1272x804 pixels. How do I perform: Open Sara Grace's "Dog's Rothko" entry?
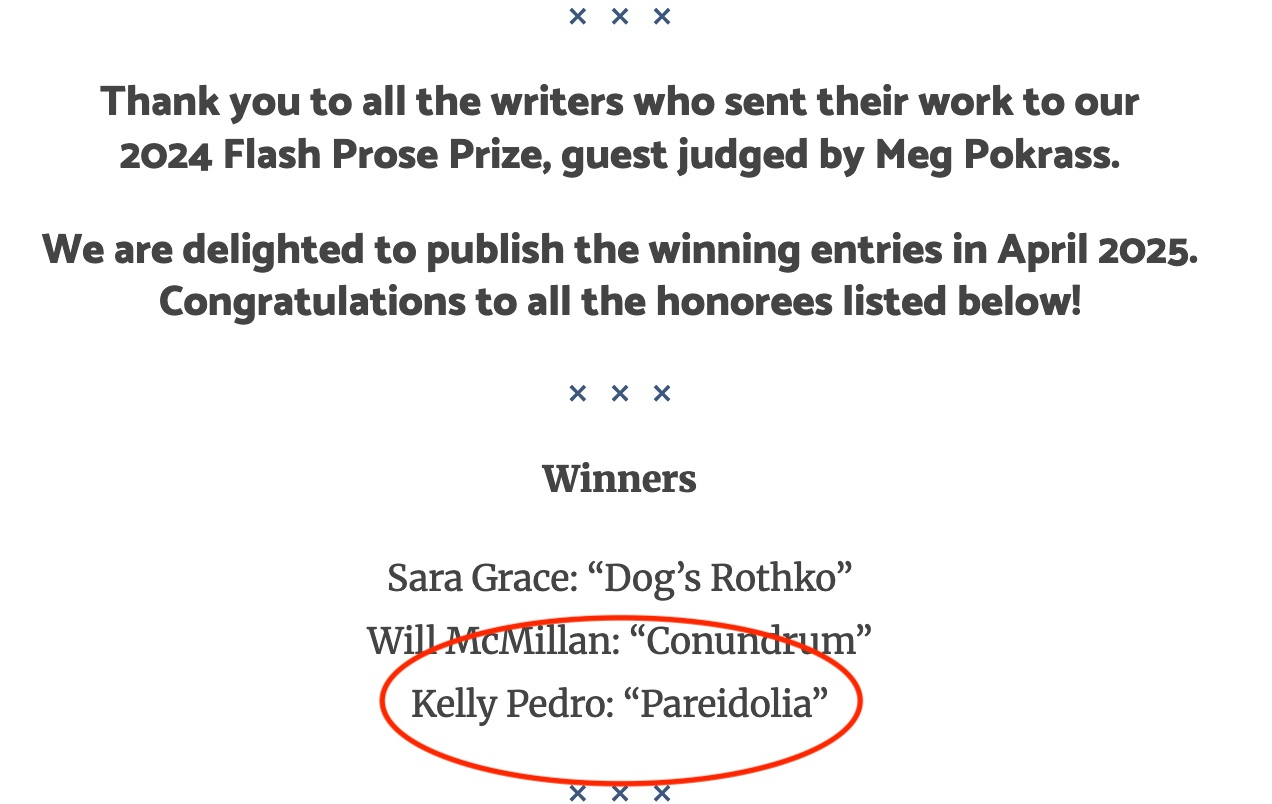[x=619, y=578]
